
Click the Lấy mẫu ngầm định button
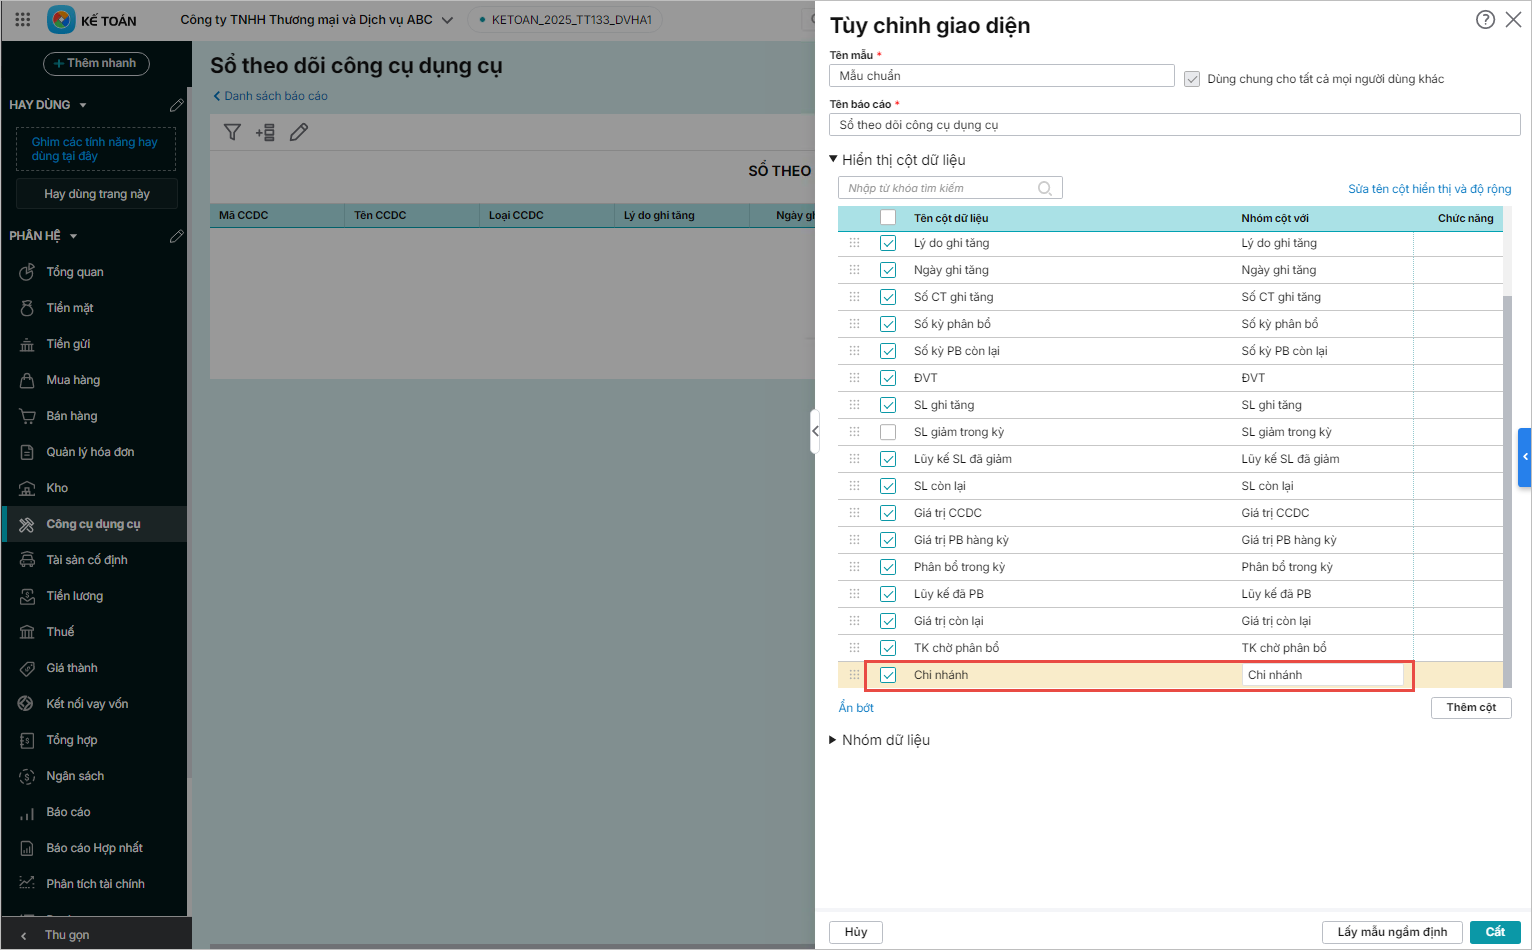tap(1392, 932)
